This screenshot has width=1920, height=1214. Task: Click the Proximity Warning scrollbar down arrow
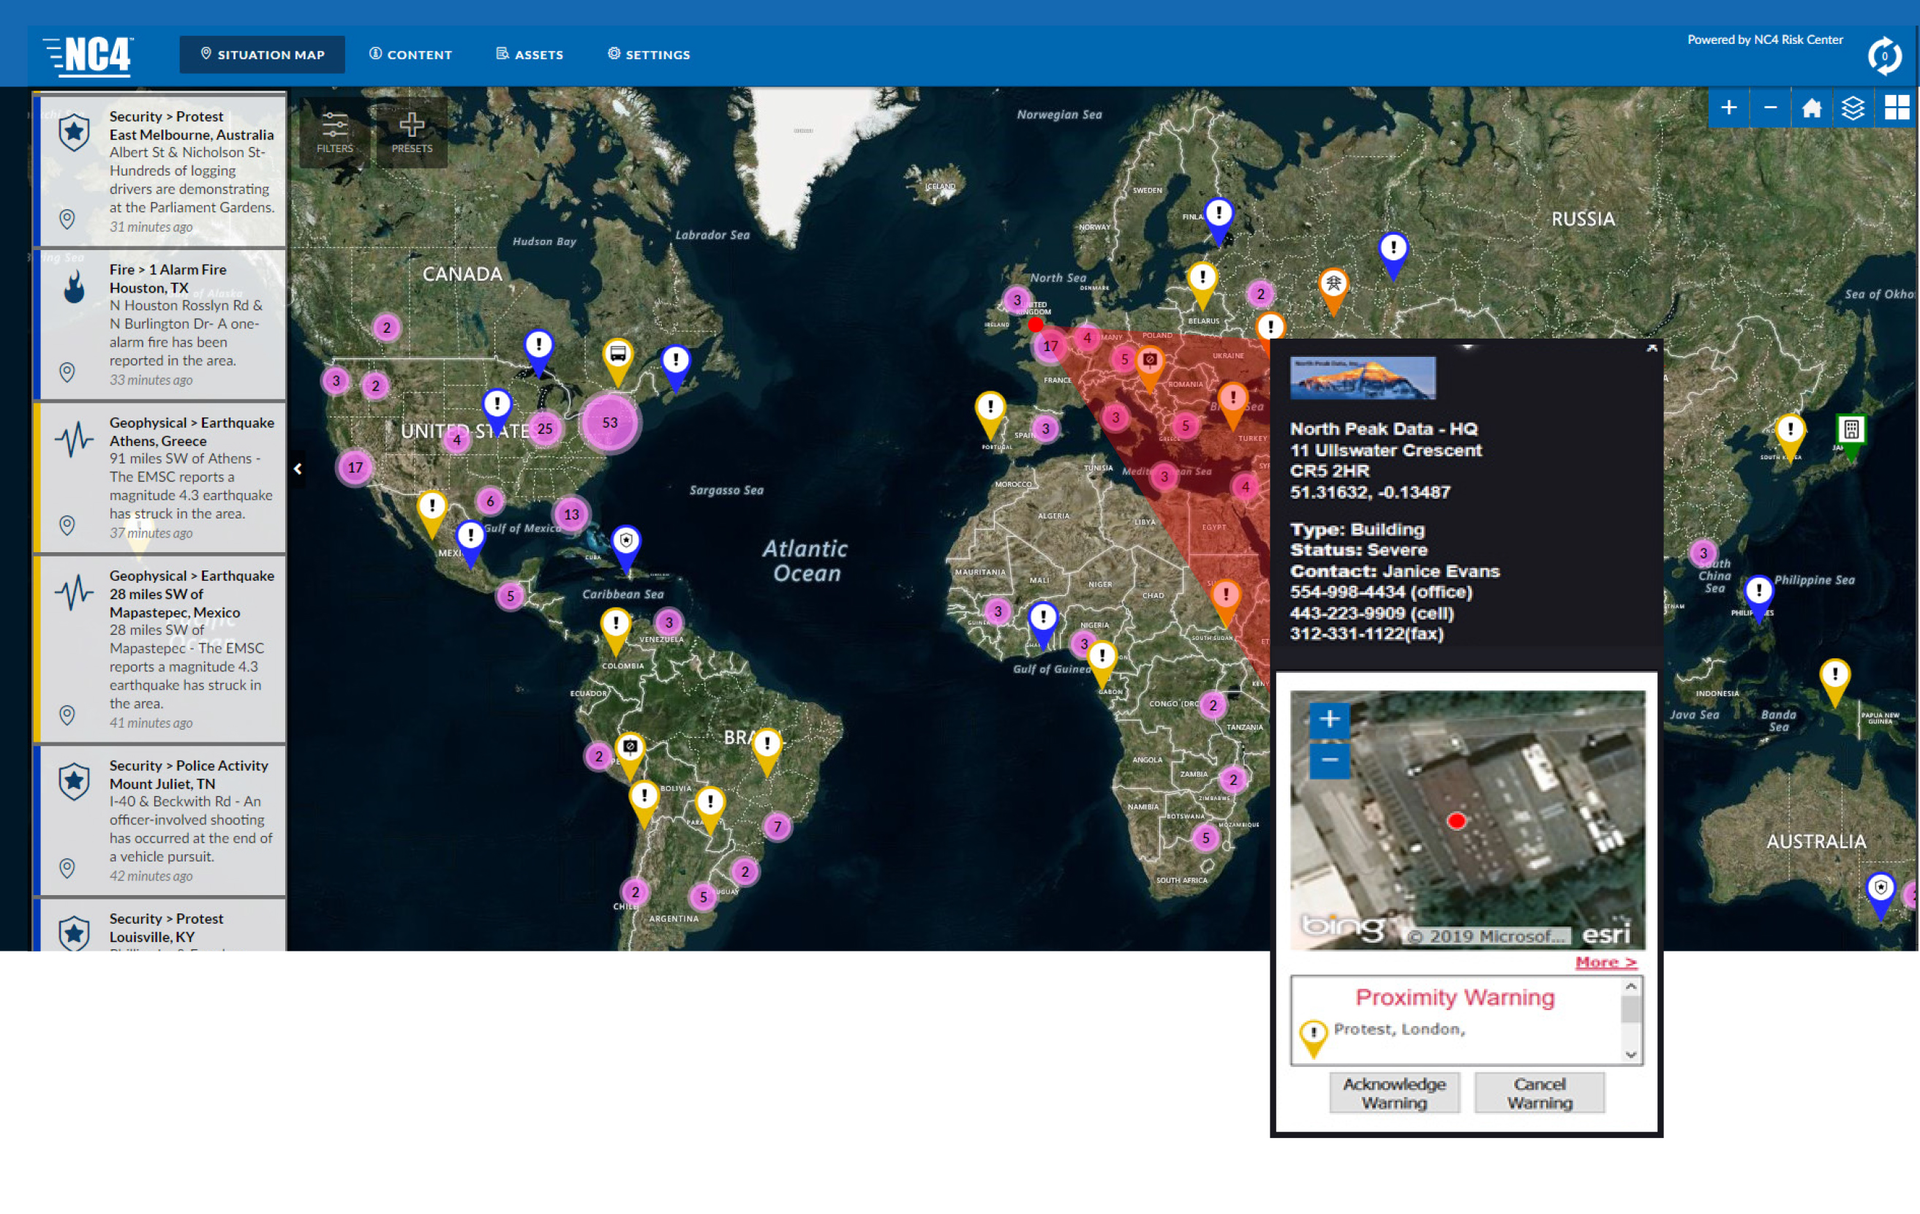point(1630,1053)
